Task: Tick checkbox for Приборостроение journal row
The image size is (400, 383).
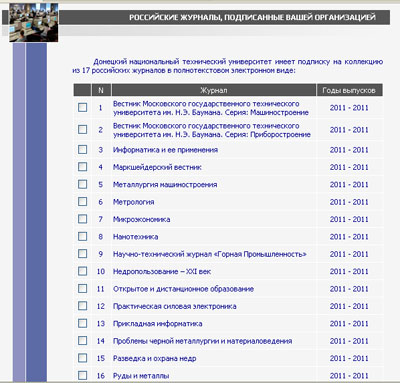Action: point(82,129)
